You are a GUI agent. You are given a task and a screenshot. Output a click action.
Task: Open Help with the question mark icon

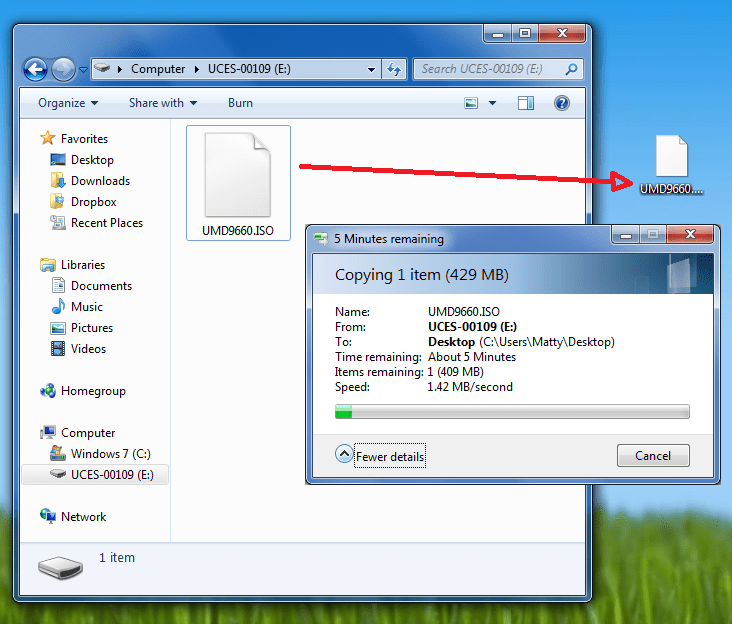pos(562,103)
